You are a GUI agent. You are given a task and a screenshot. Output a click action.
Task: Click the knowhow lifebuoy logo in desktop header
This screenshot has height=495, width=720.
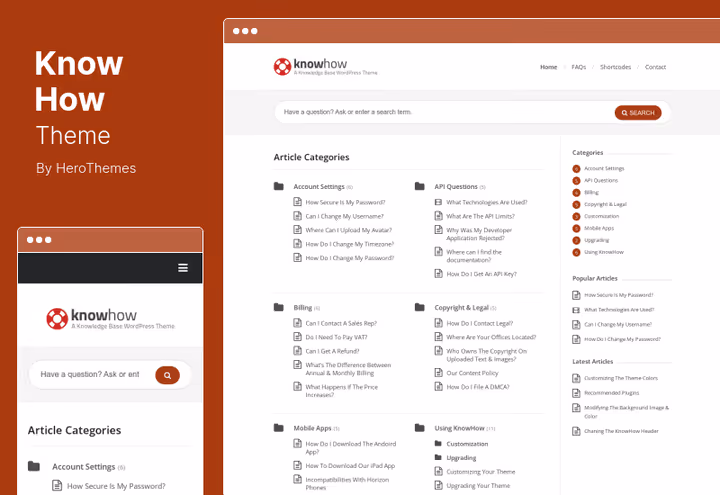click(282, 67)
